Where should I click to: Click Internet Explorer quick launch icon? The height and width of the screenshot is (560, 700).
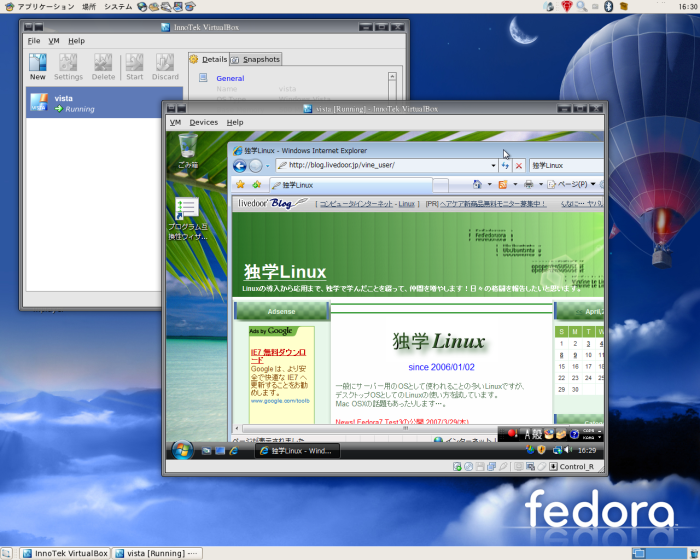point(233,451)
